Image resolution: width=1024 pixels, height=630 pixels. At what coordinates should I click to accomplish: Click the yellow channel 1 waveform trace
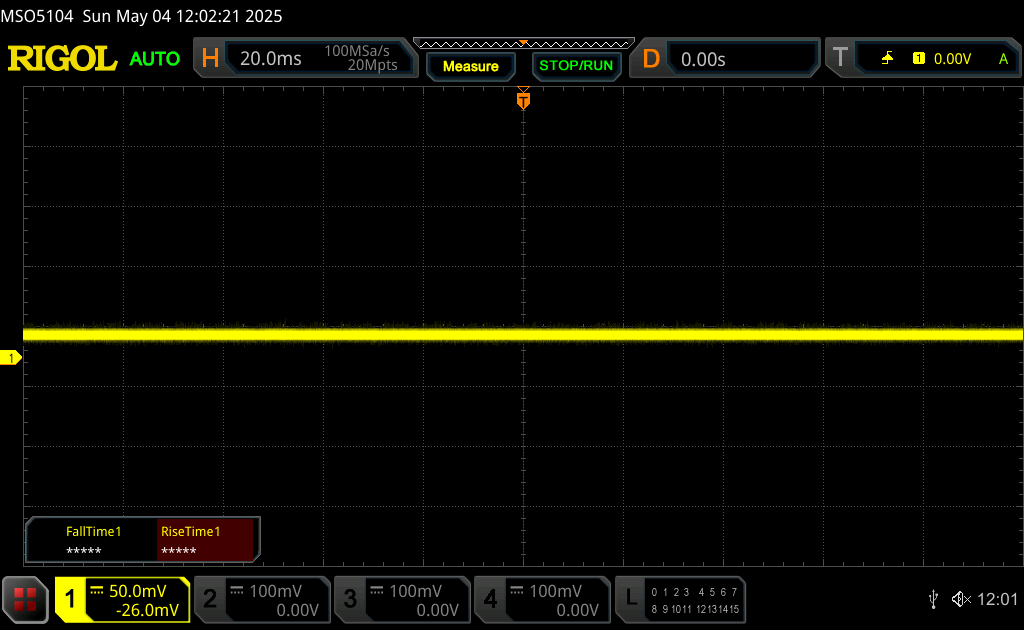click(523, 335)
